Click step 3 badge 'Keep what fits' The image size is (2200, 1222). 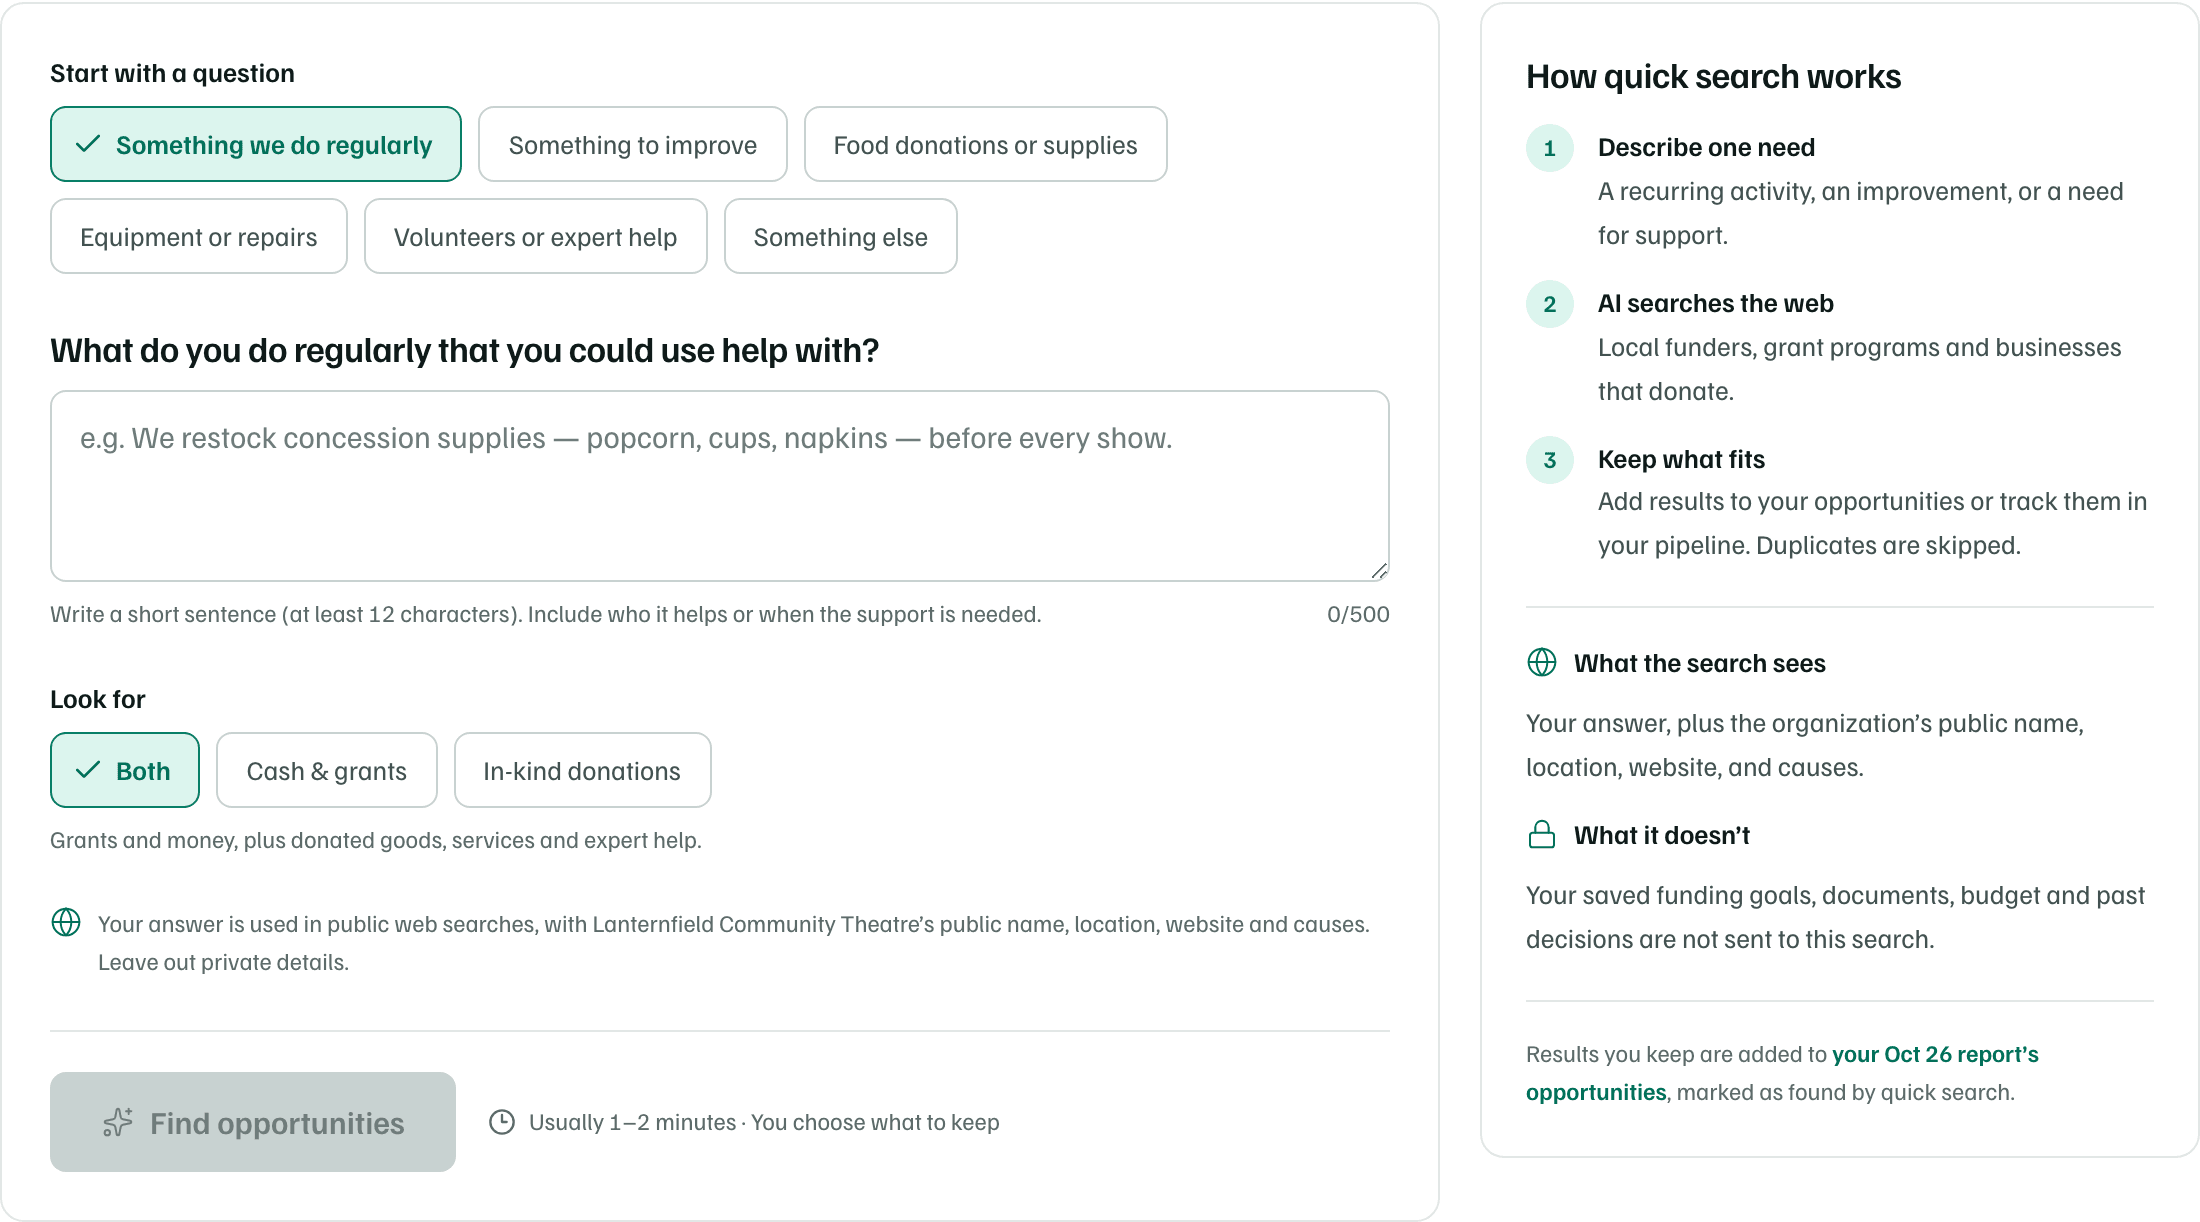pos(1550,460)
